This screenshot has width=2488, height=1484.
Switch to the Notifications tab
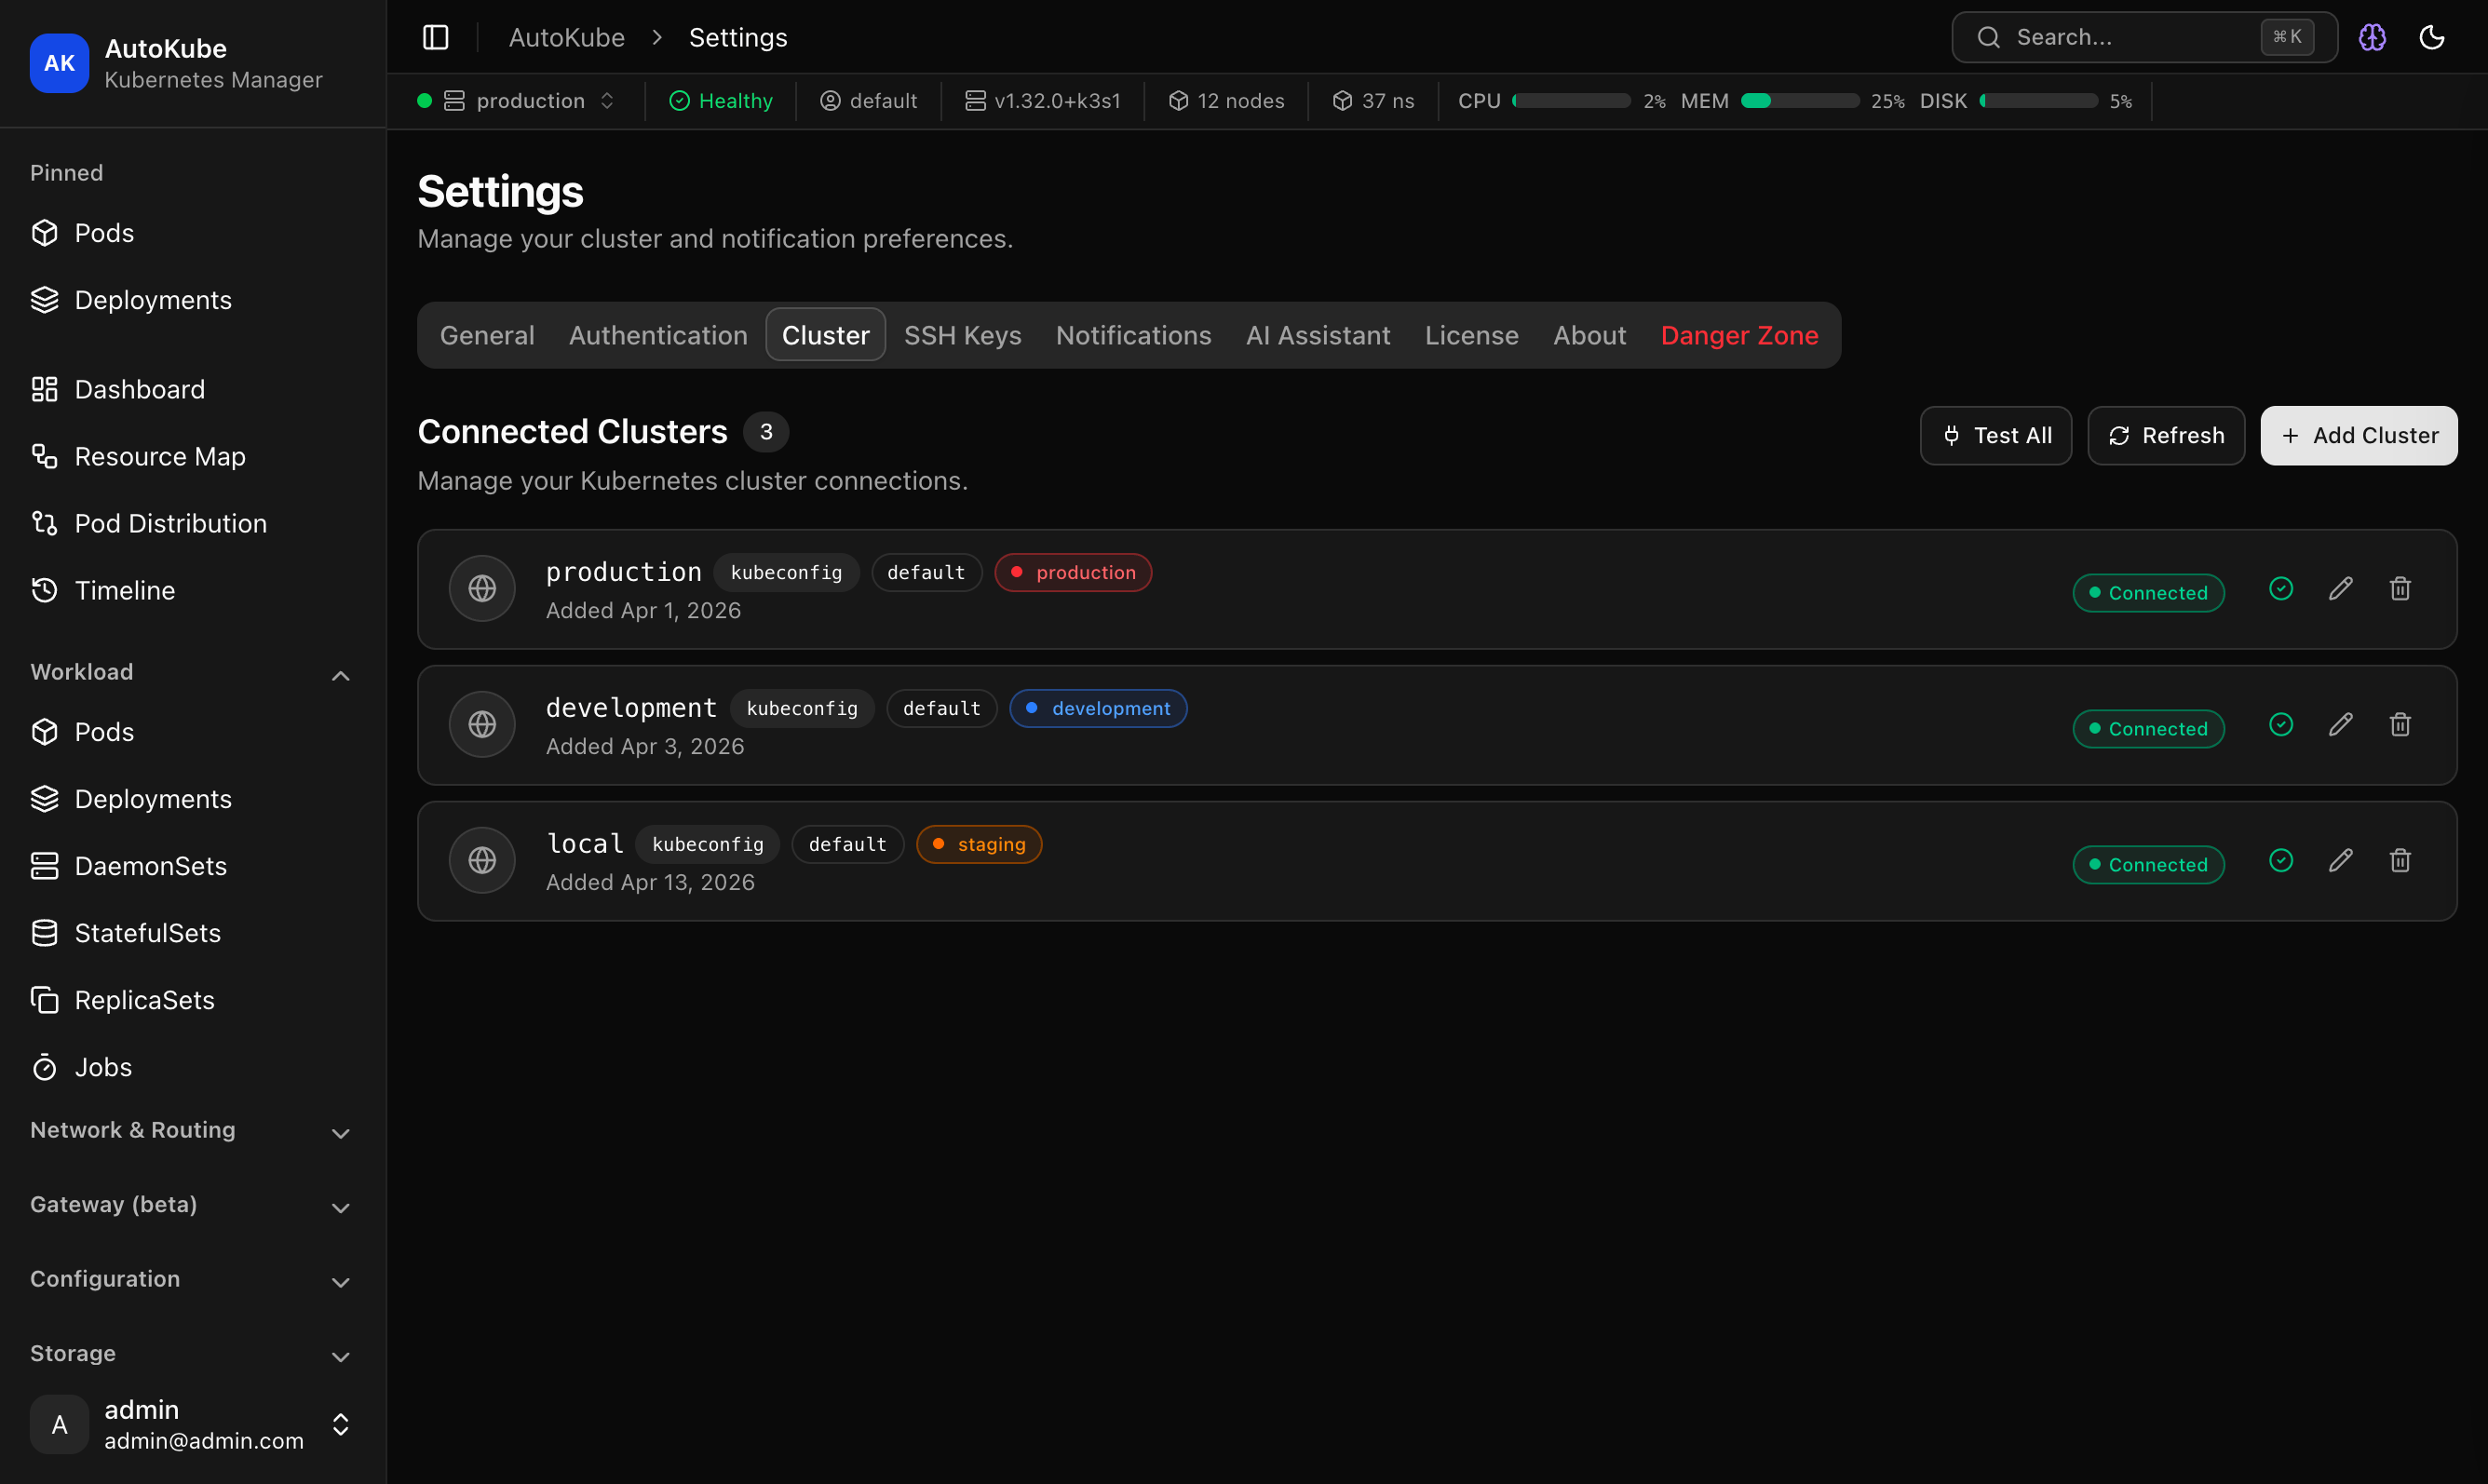coord(1133,335)
